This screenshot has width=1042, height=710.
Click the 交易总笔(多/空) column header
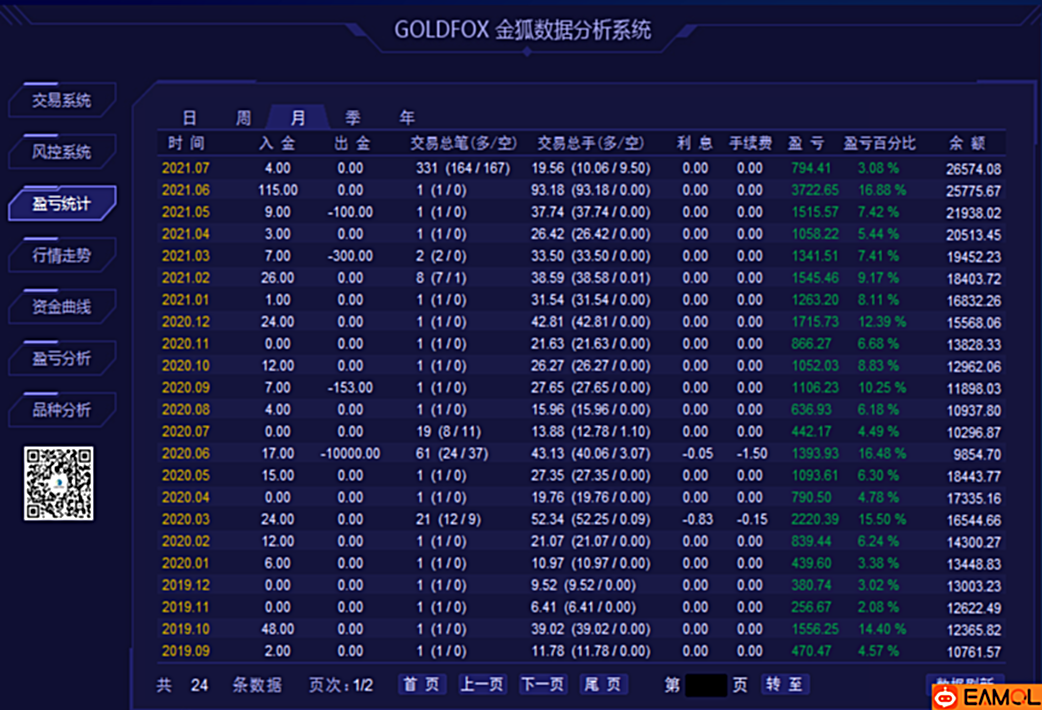pos(463,143)
